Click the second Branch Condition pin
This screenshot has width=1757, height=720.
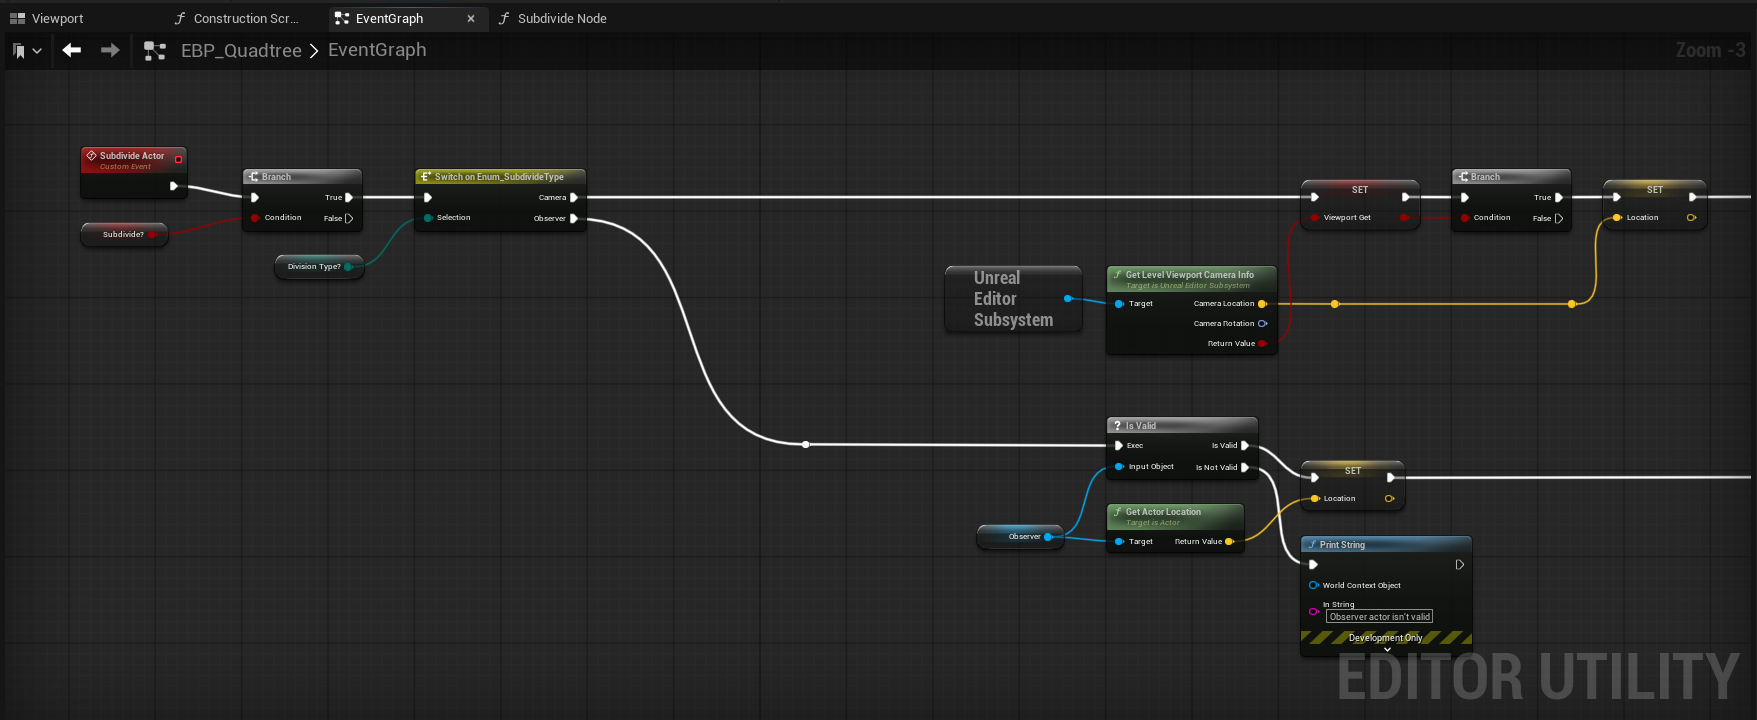click(x=1465, y=218)
